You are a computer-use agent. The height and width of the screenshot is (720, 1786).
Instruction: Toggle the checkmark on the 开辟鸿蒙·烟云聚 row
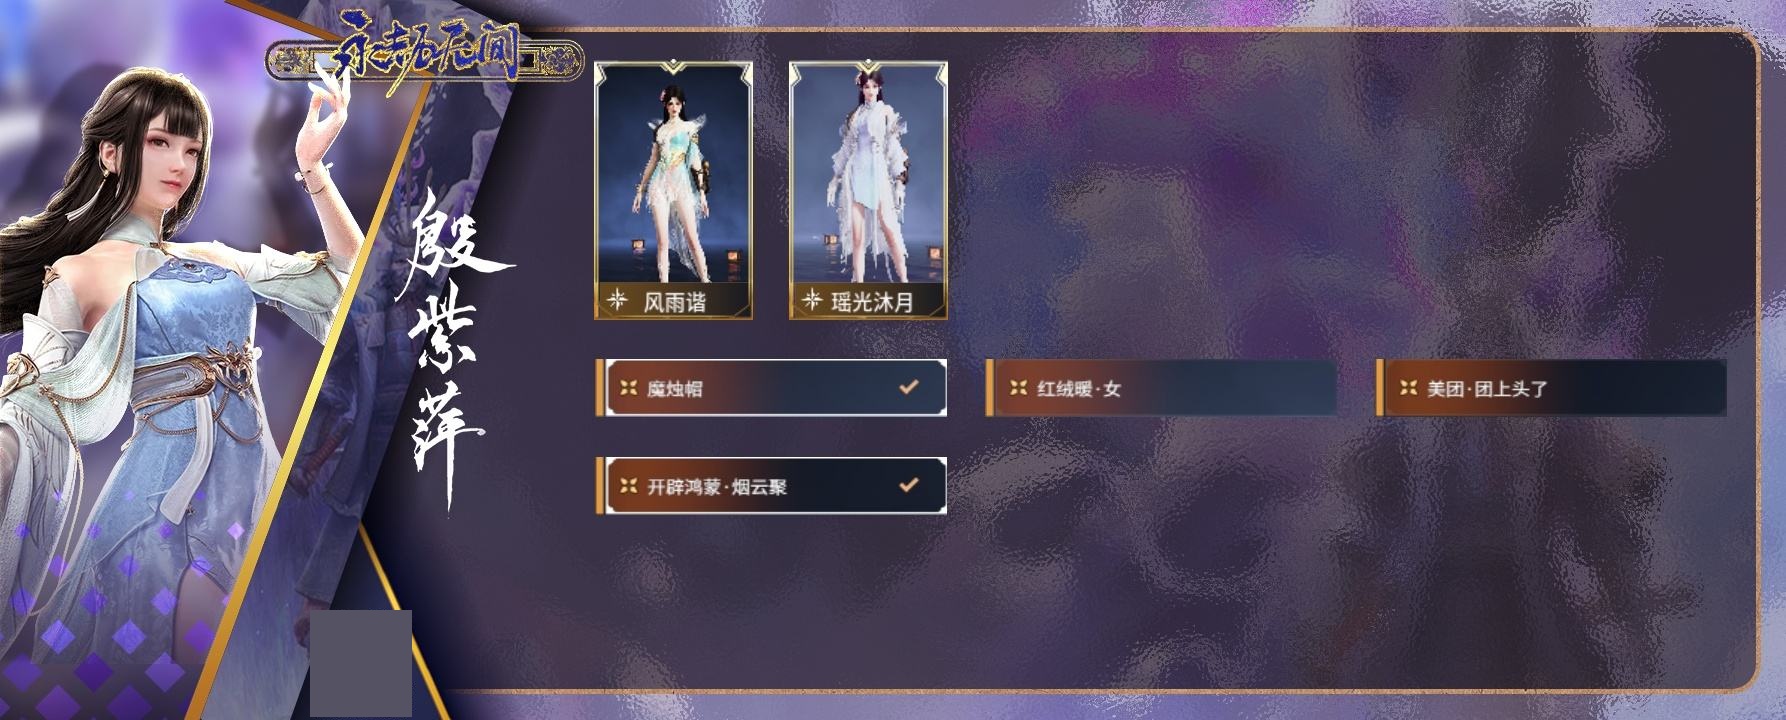[x=908, y=484]
